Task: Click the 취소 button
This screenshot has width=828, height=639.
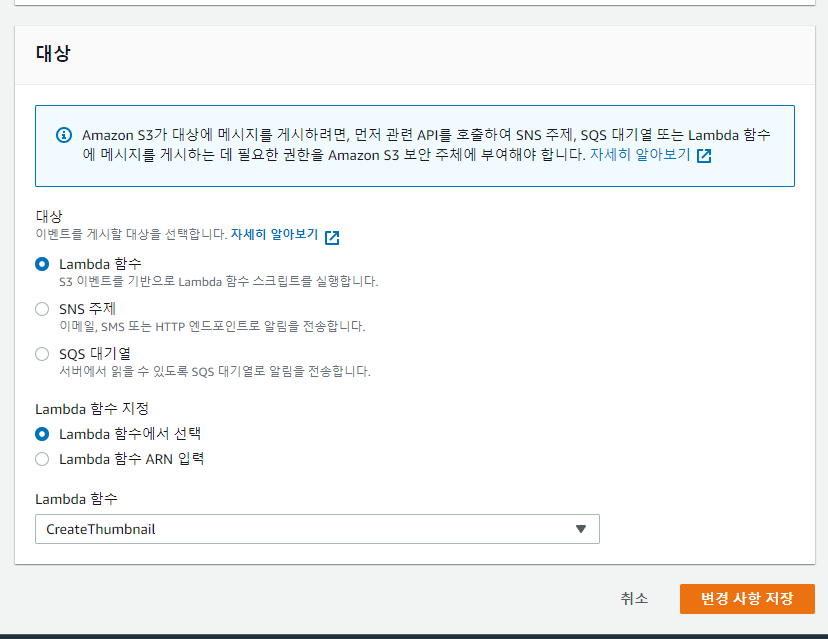Action: 634,599
